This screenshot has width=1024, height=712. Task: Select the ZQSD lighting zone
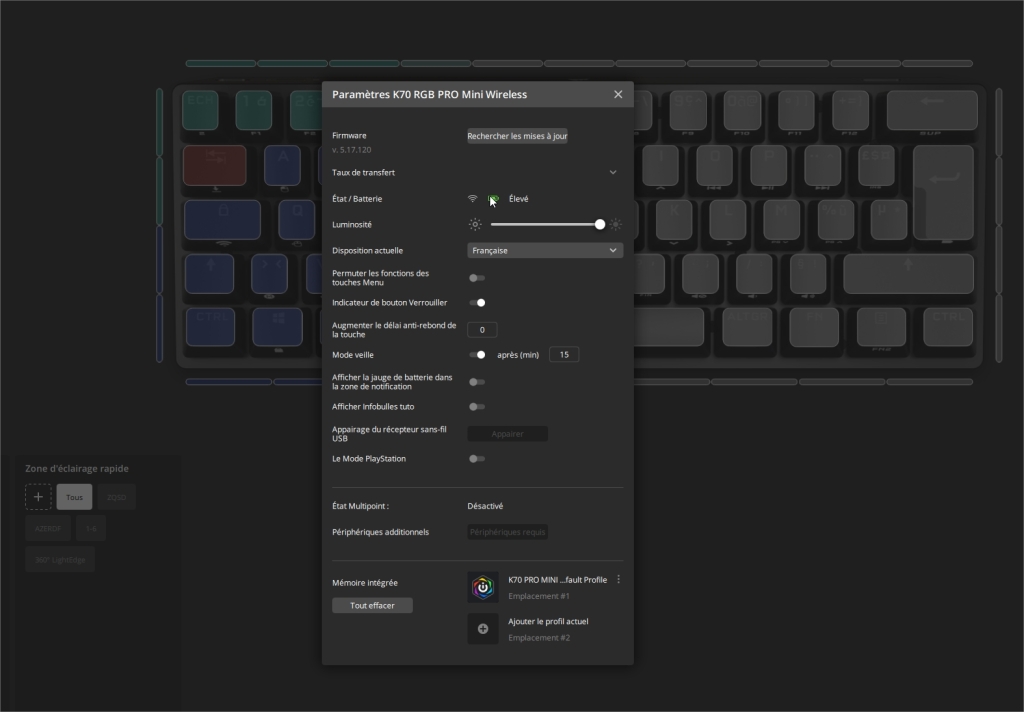pos(116,497)
